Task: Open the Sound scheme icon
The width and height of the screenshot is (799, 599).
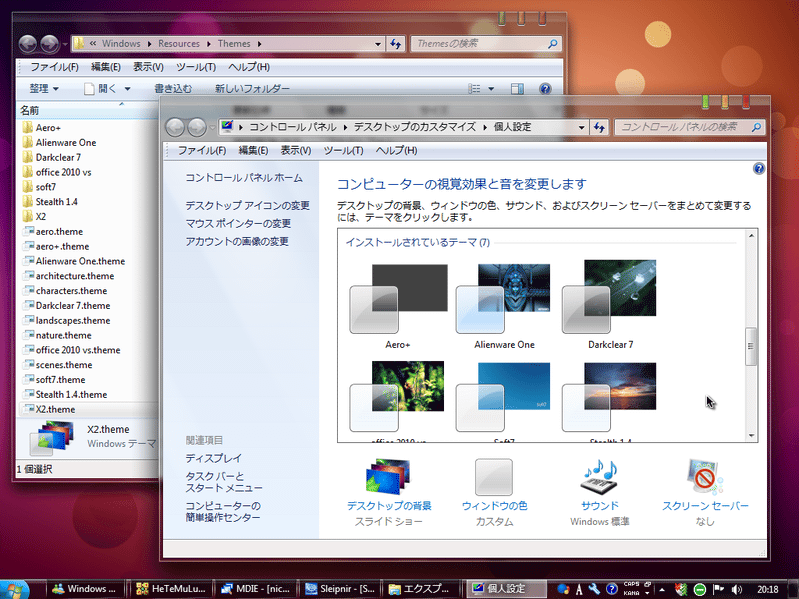Action: coord(599,476)
